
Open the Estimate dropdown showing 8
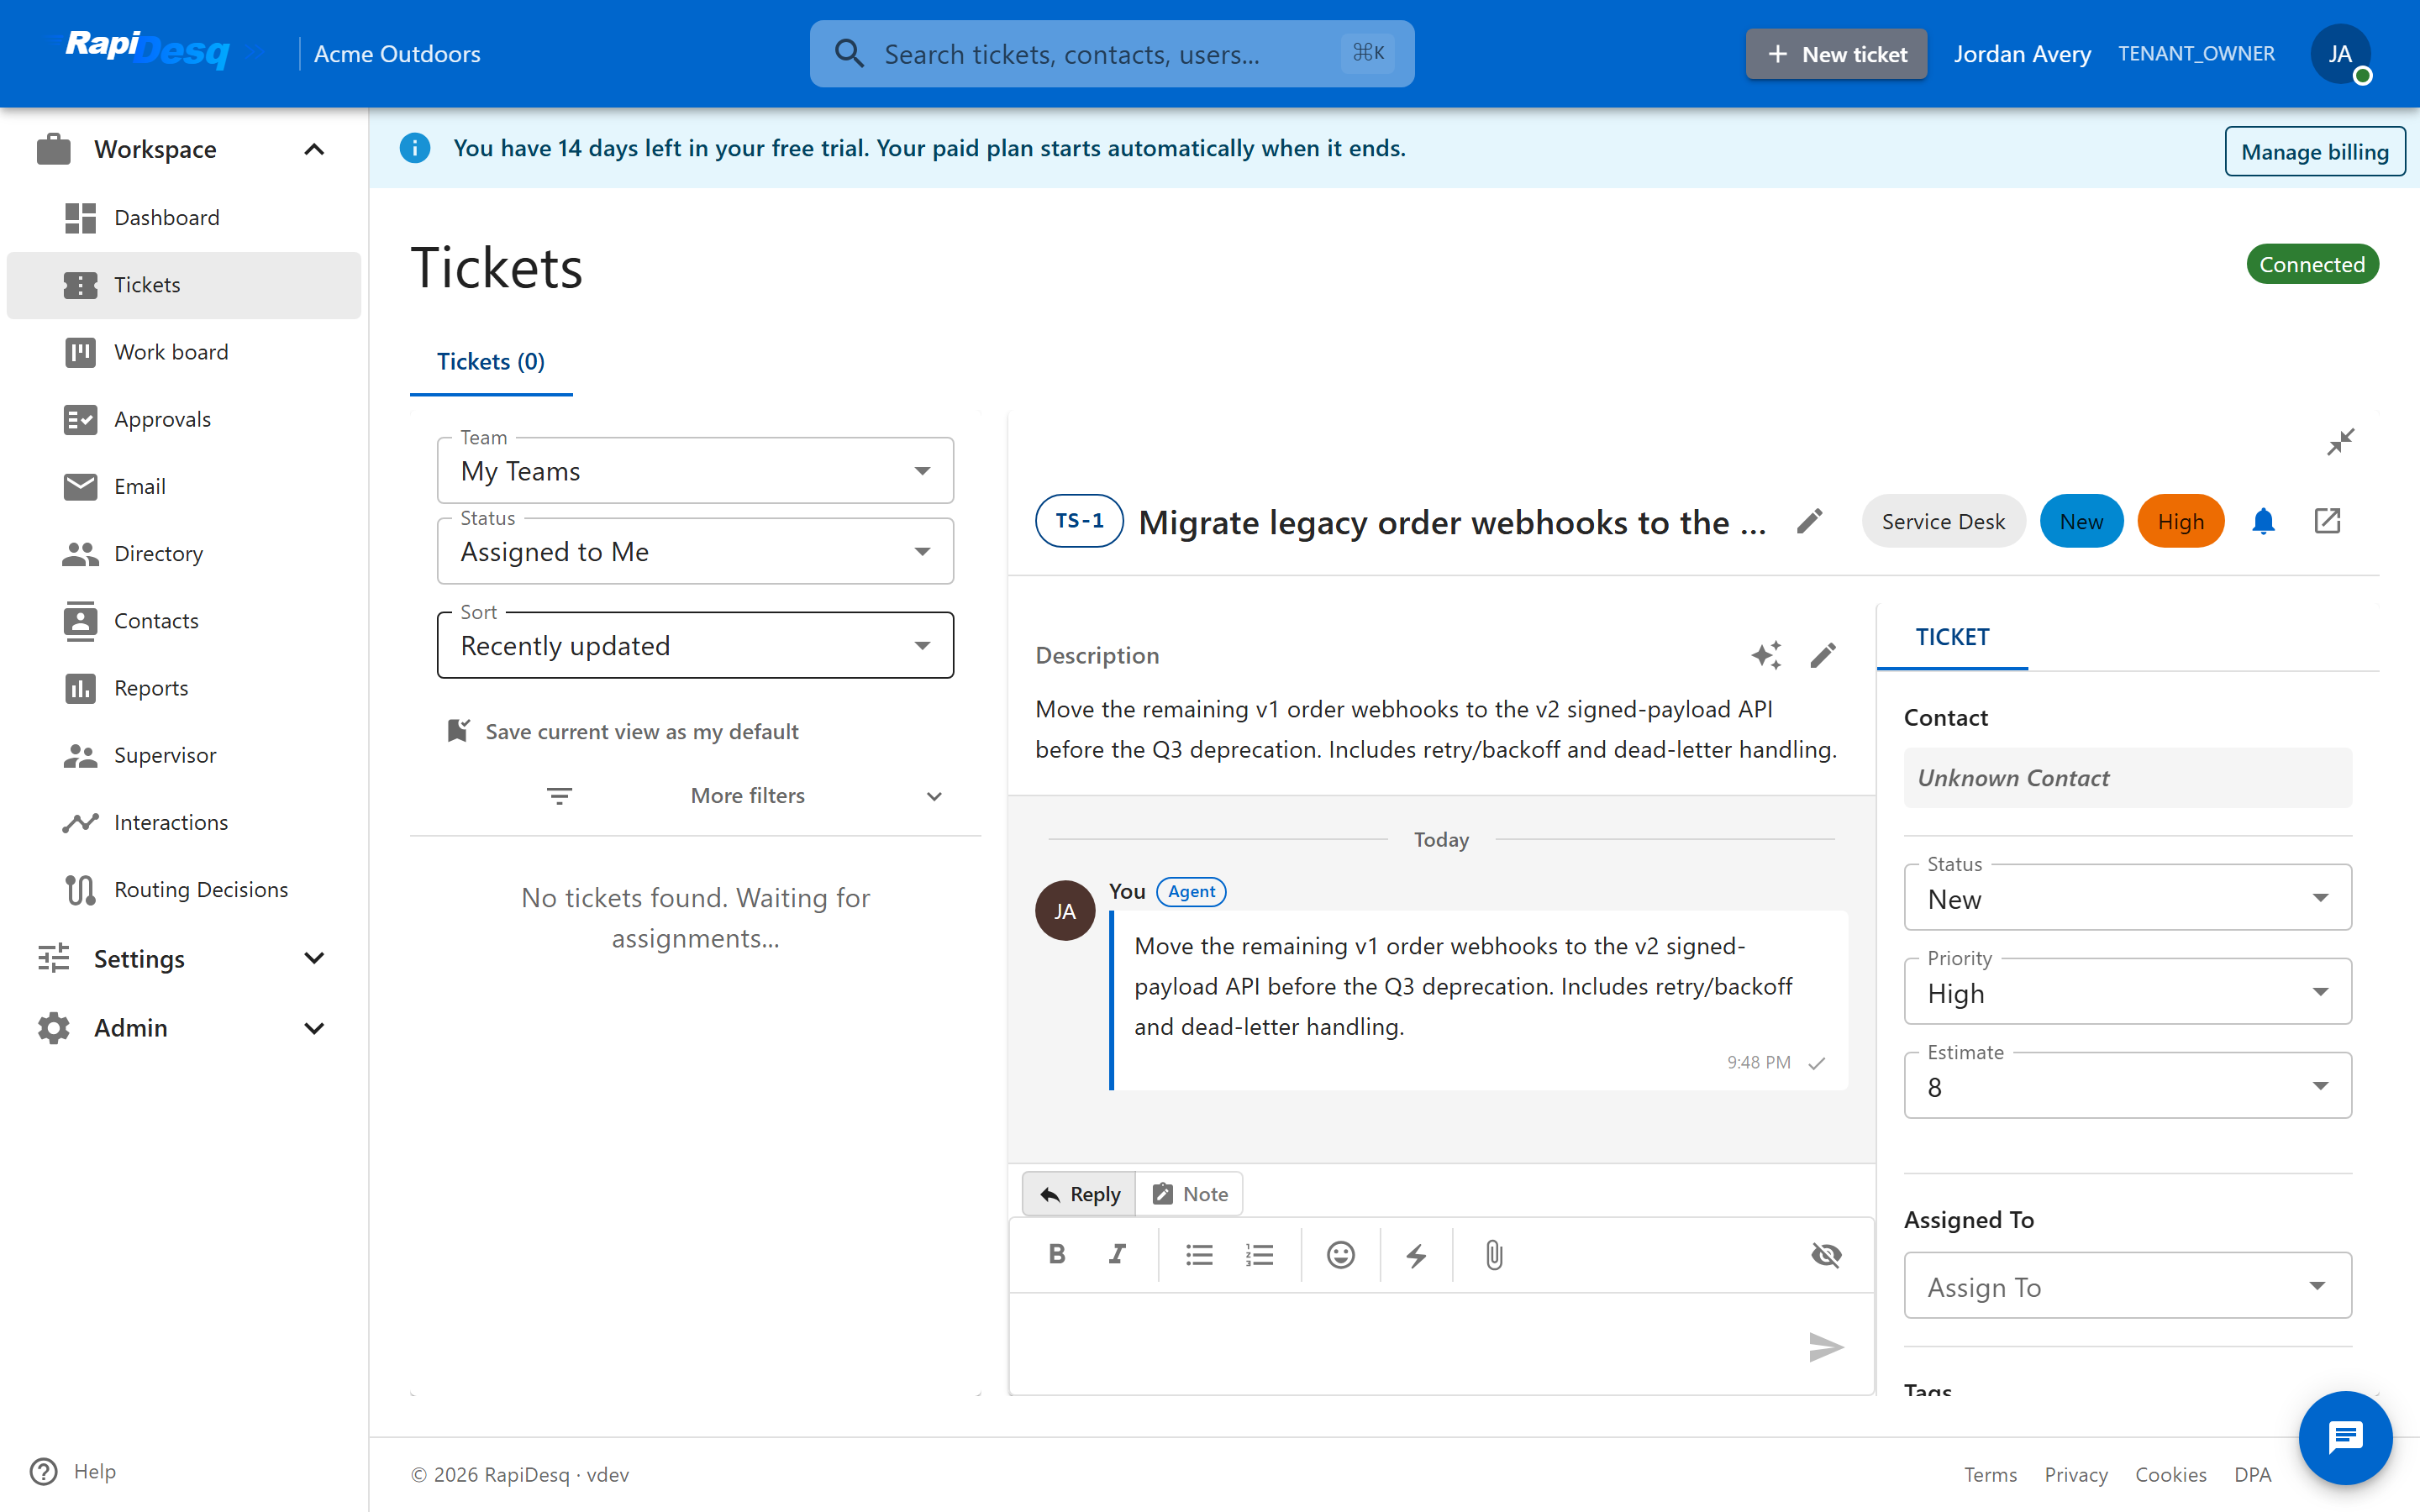(2128, 1086)
